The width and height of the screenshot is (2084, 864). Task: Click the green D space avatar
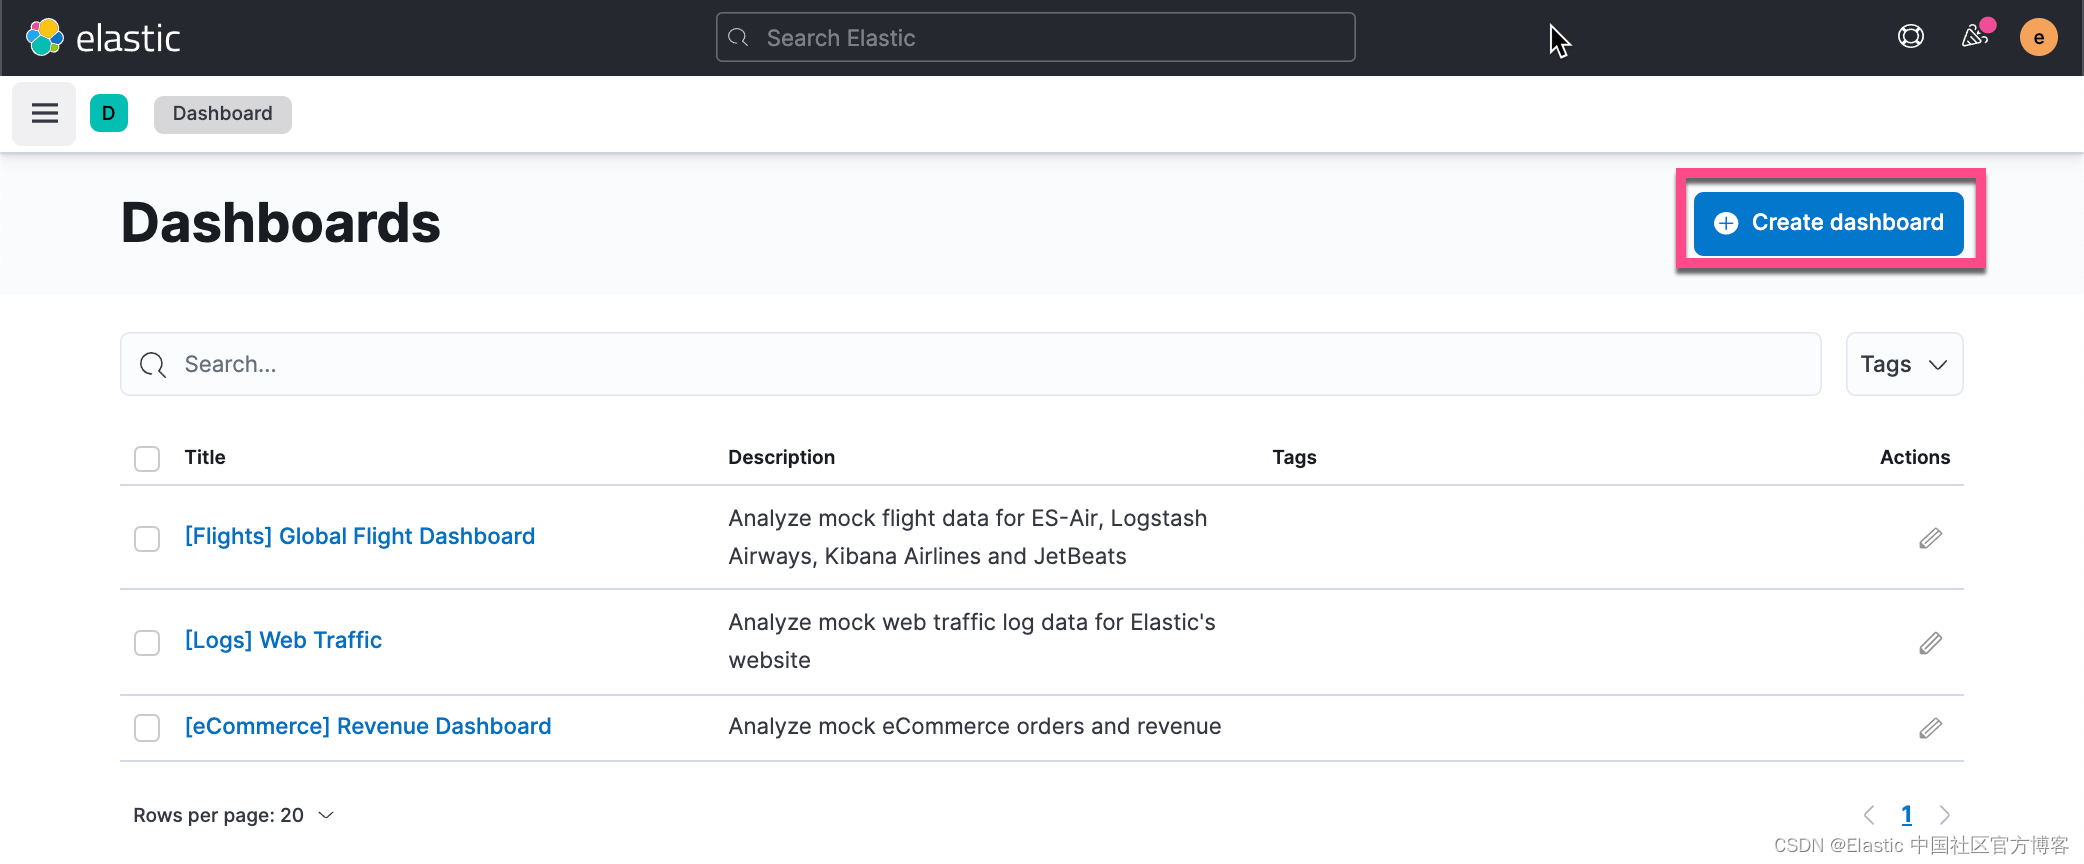(x=109, y=113)
